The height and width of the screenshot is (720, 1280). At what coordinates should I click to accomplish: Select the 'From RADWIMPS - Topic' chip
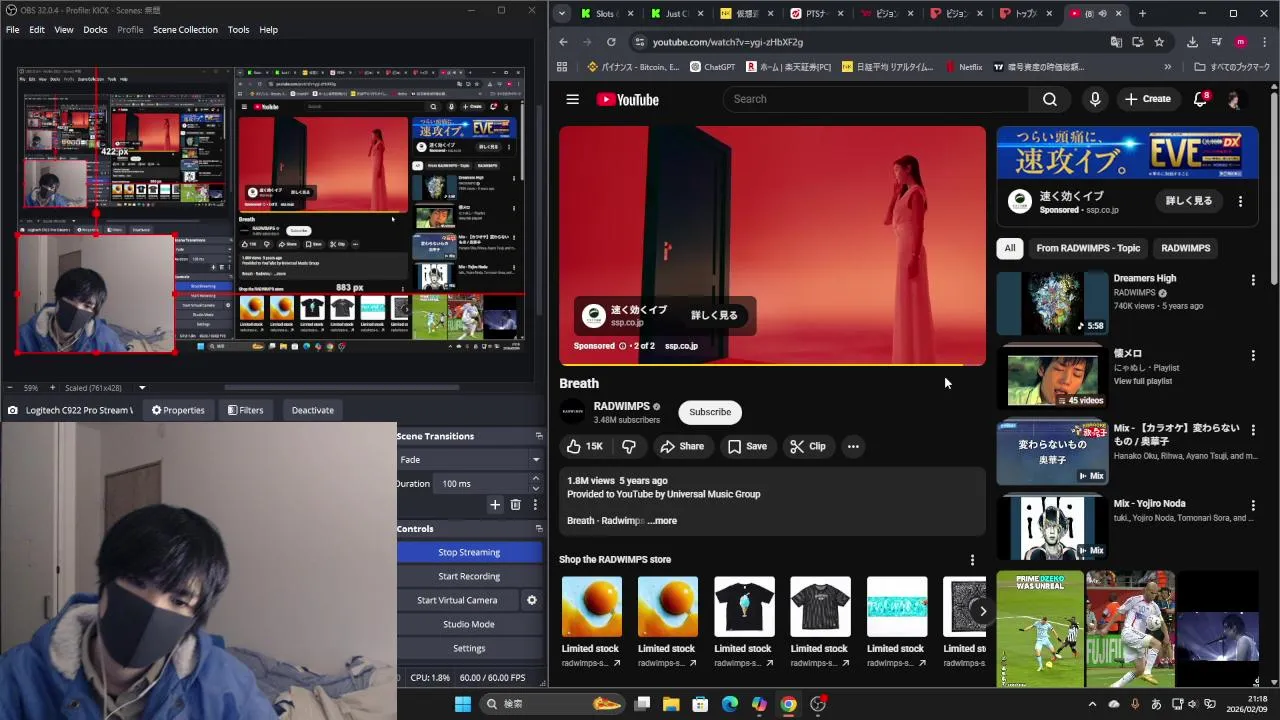pos(1088,248)
